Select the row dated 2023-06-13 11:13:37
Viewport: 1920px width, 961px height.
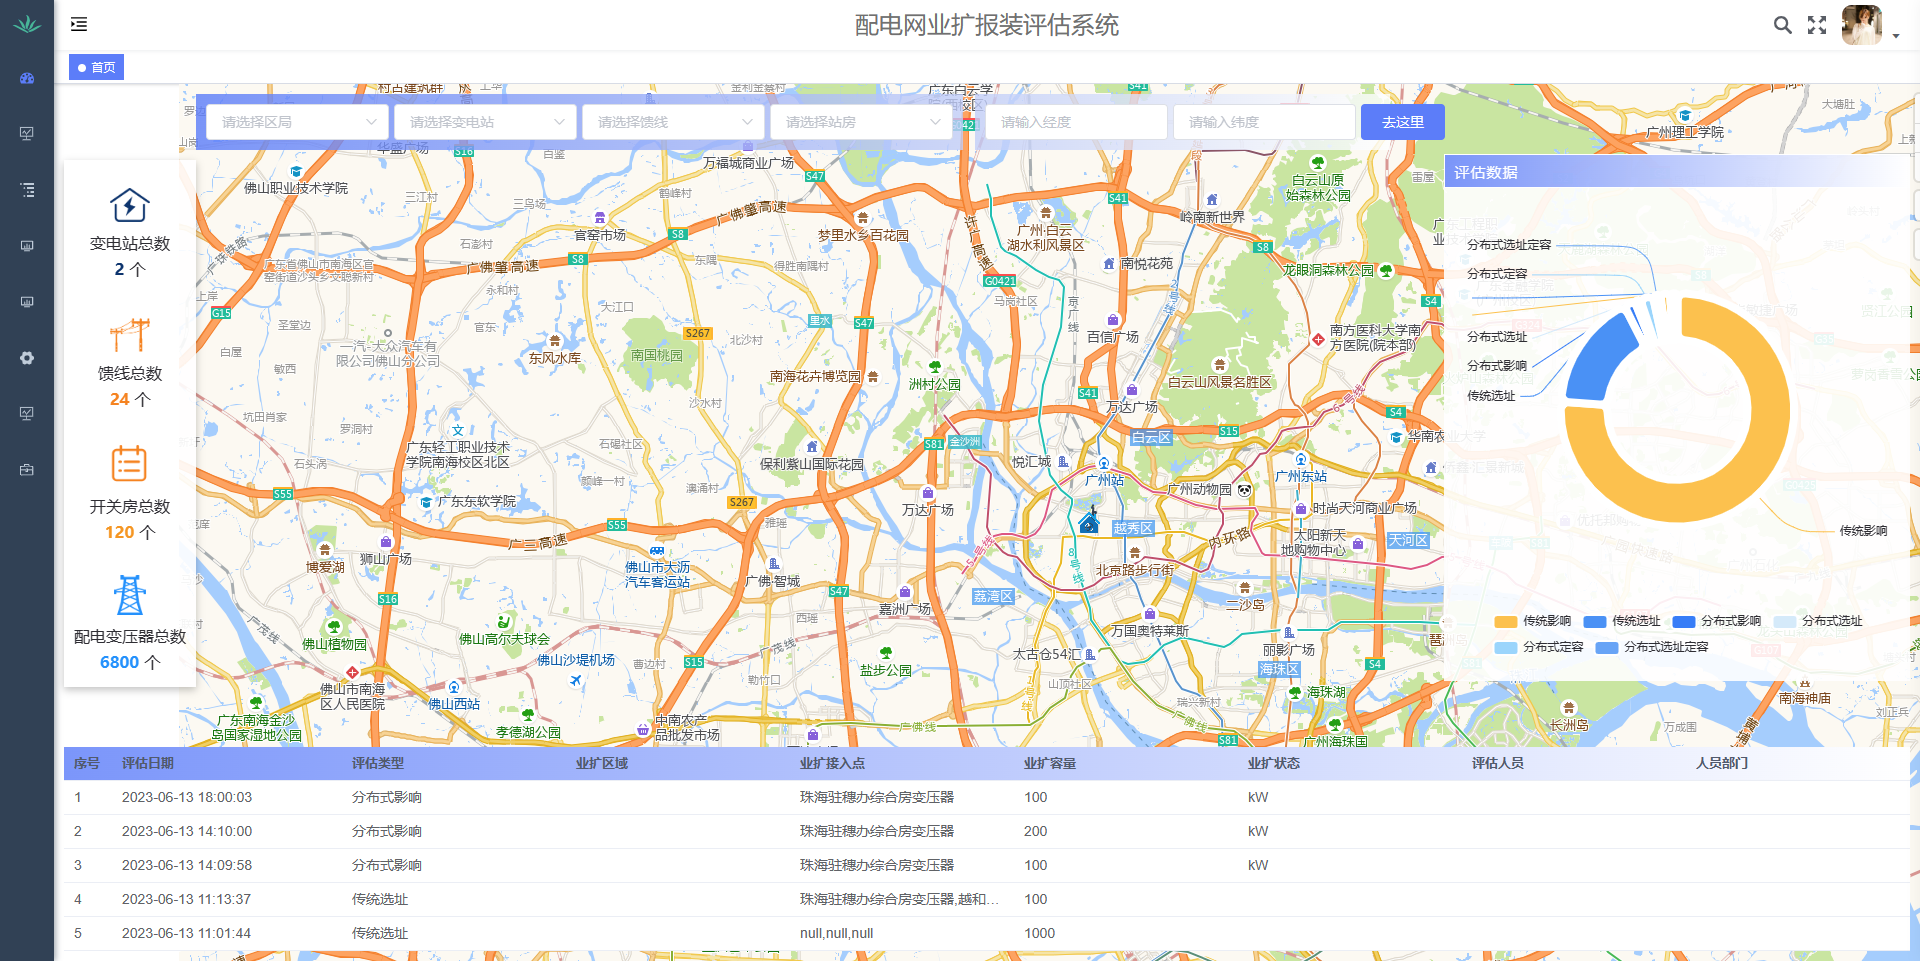(x=987, y=899)
